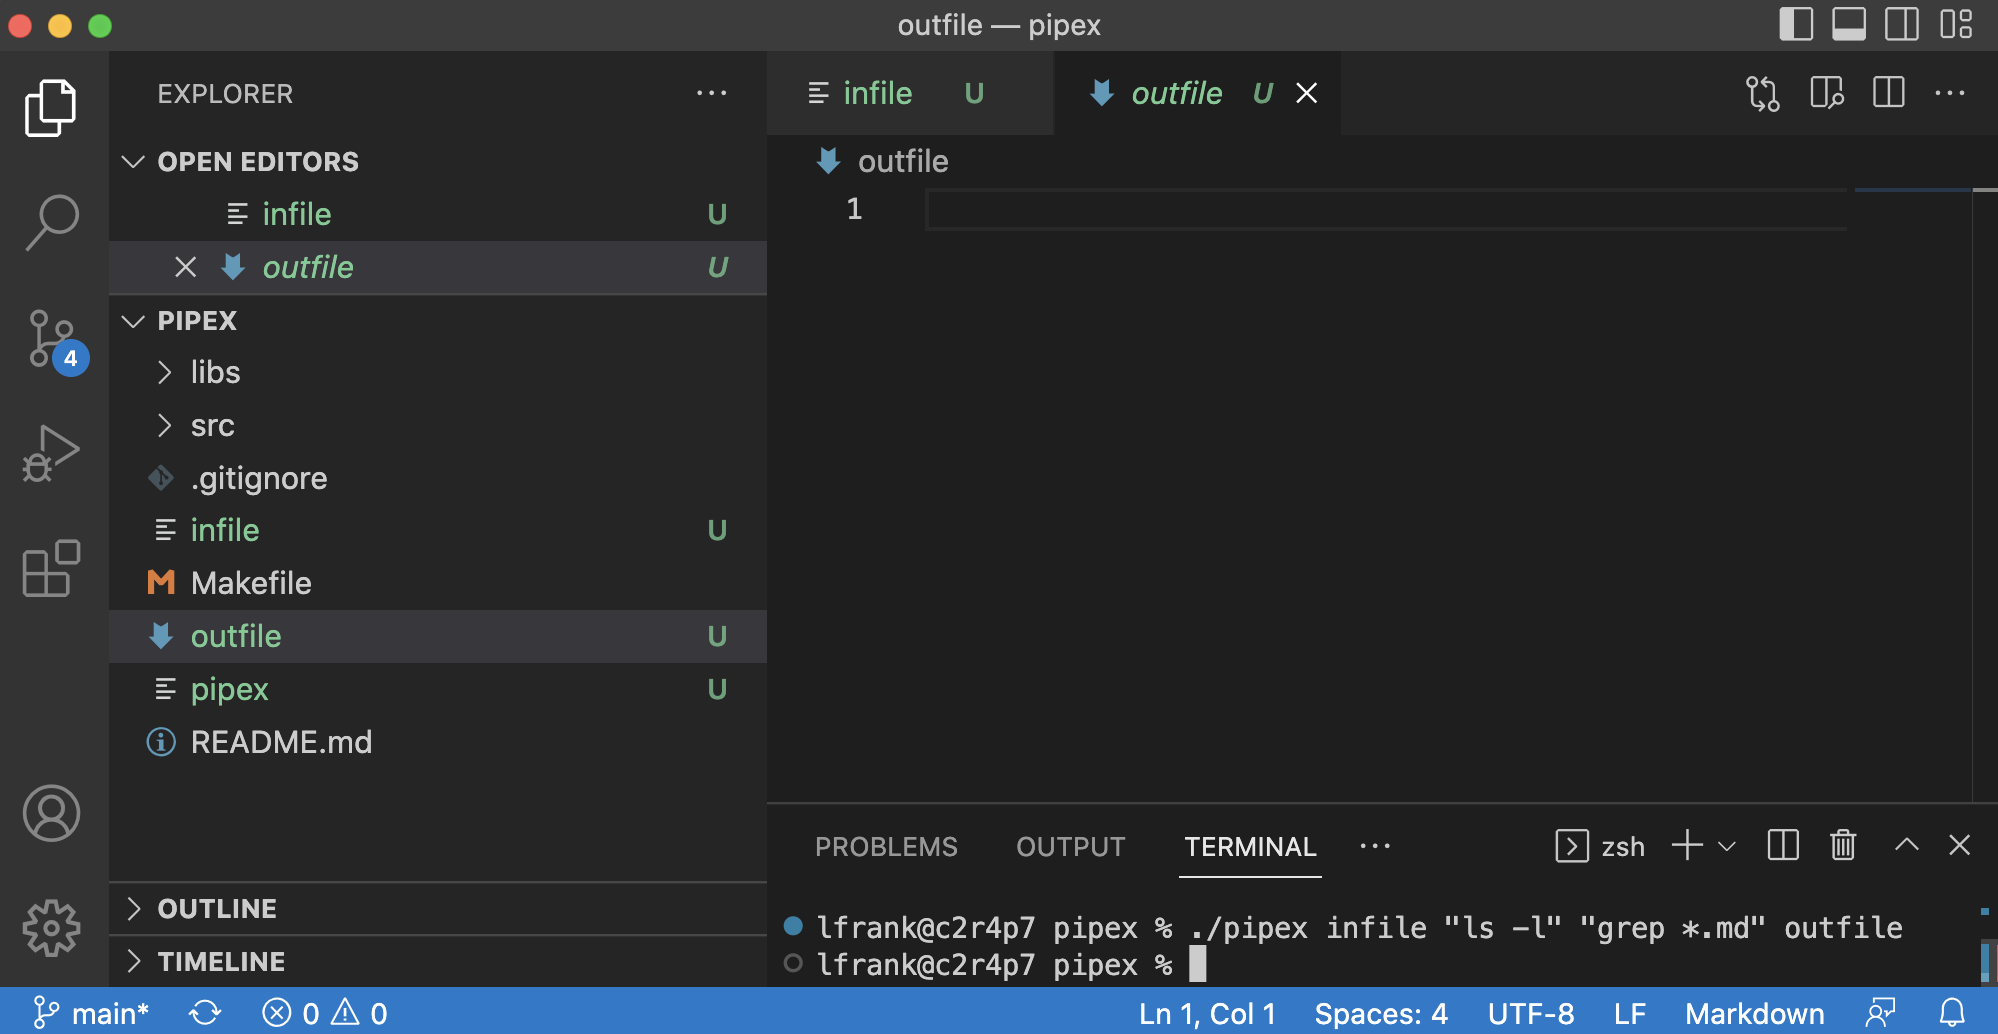The height and width of the screenshot is (1034, 1998).
Task: Select the TERMINAL tab
Action: [1250, 847]
